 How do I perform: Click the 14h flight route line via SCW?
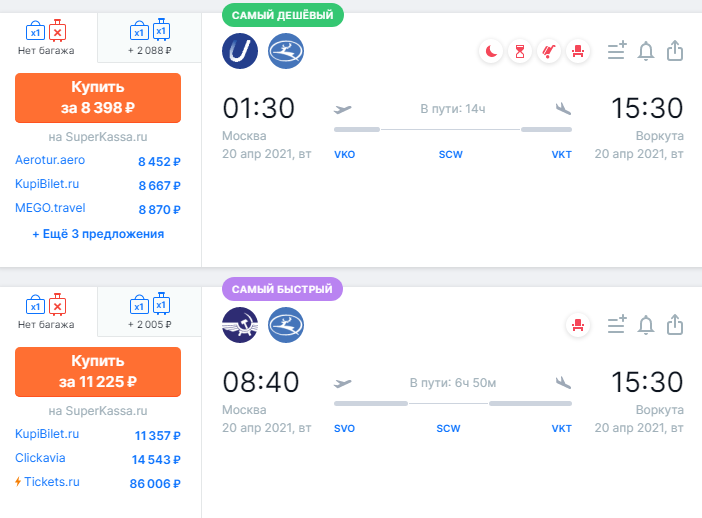(x=452, y=129)
